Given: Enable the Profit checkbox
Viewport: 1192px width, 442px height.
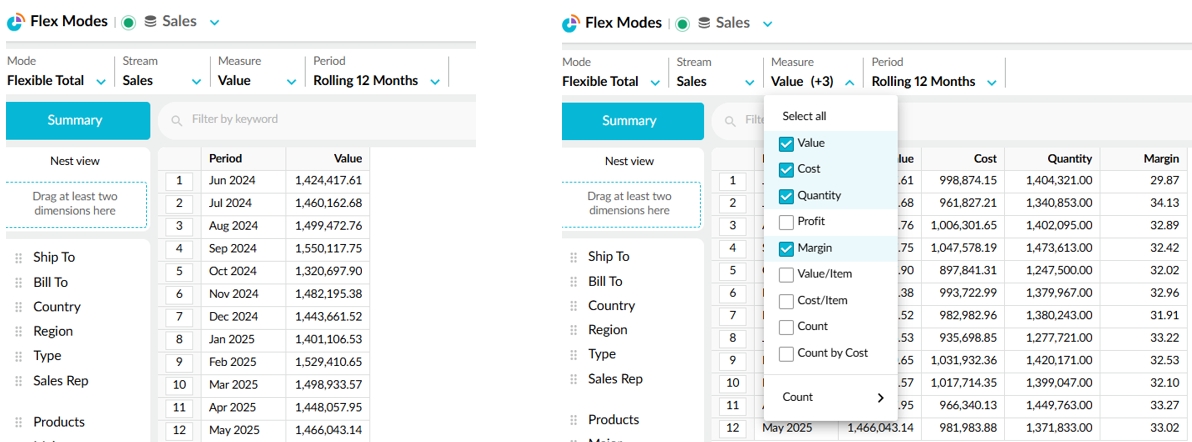Looking at the screenshot, I should [786, 222].
